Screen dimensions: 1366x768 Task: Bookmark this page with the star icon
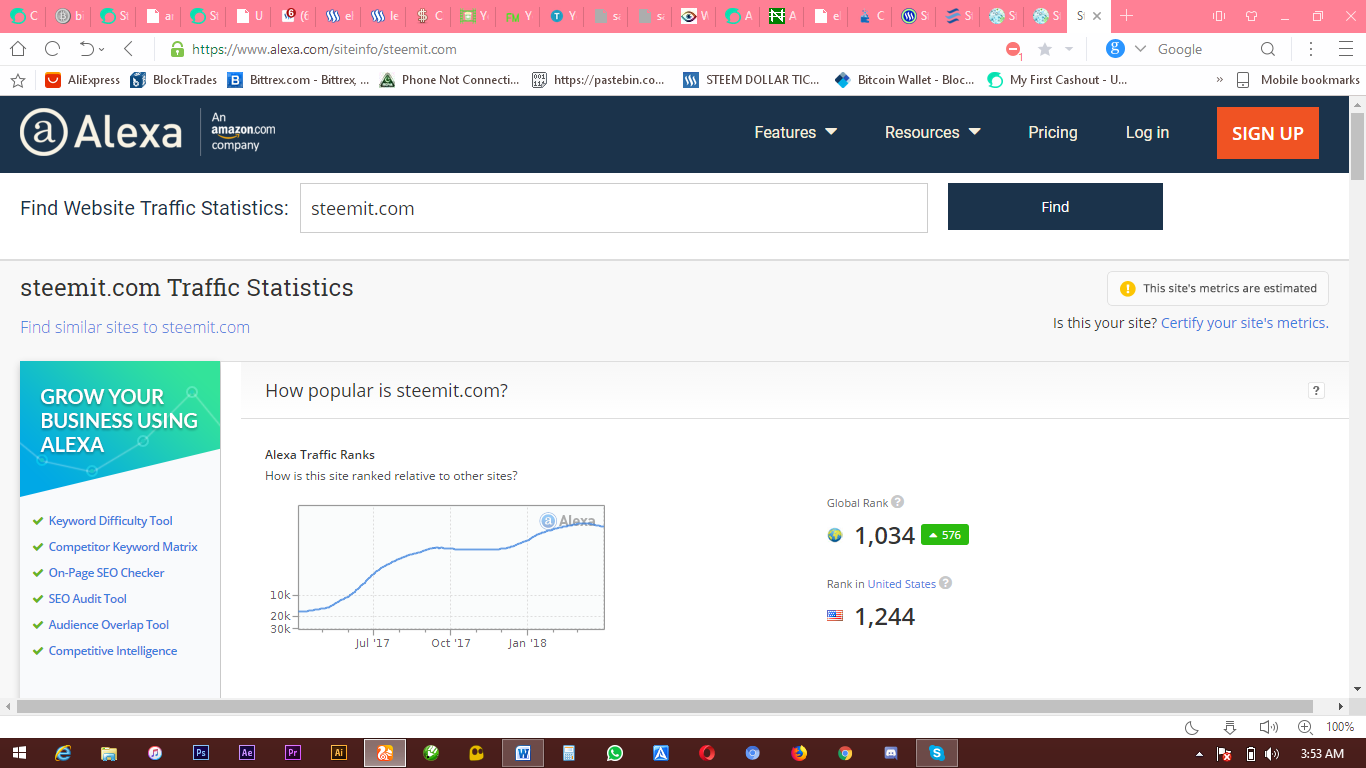1045,49
